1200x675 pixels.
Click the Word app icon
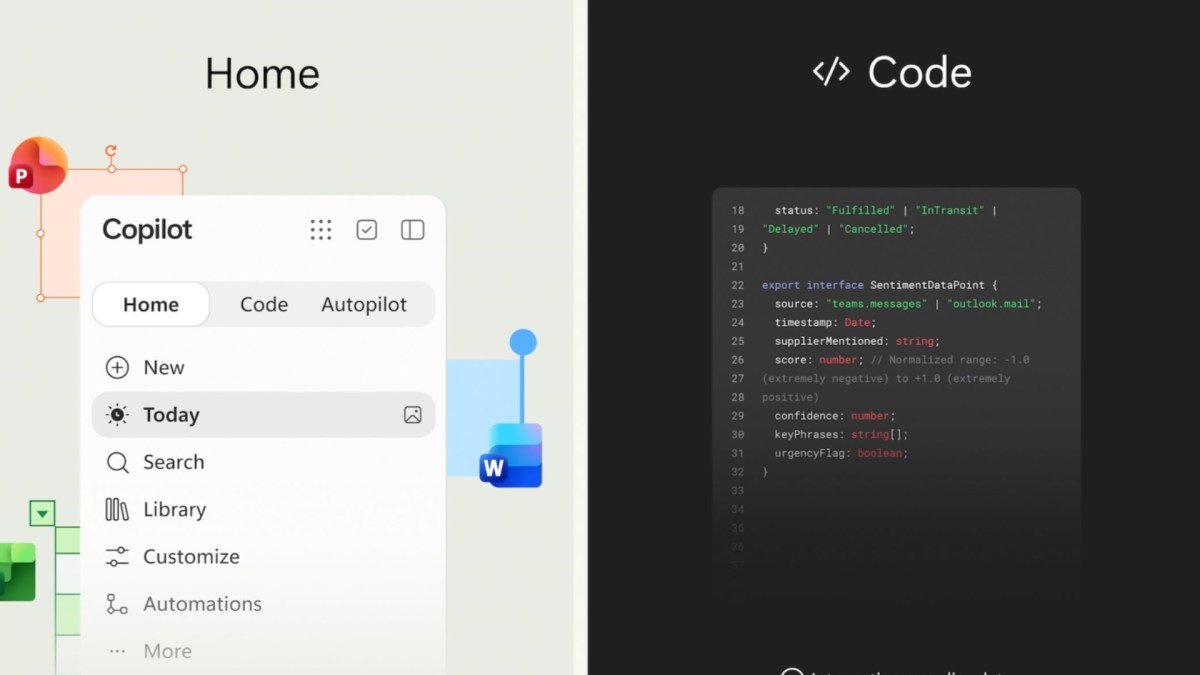coord(511,455)
